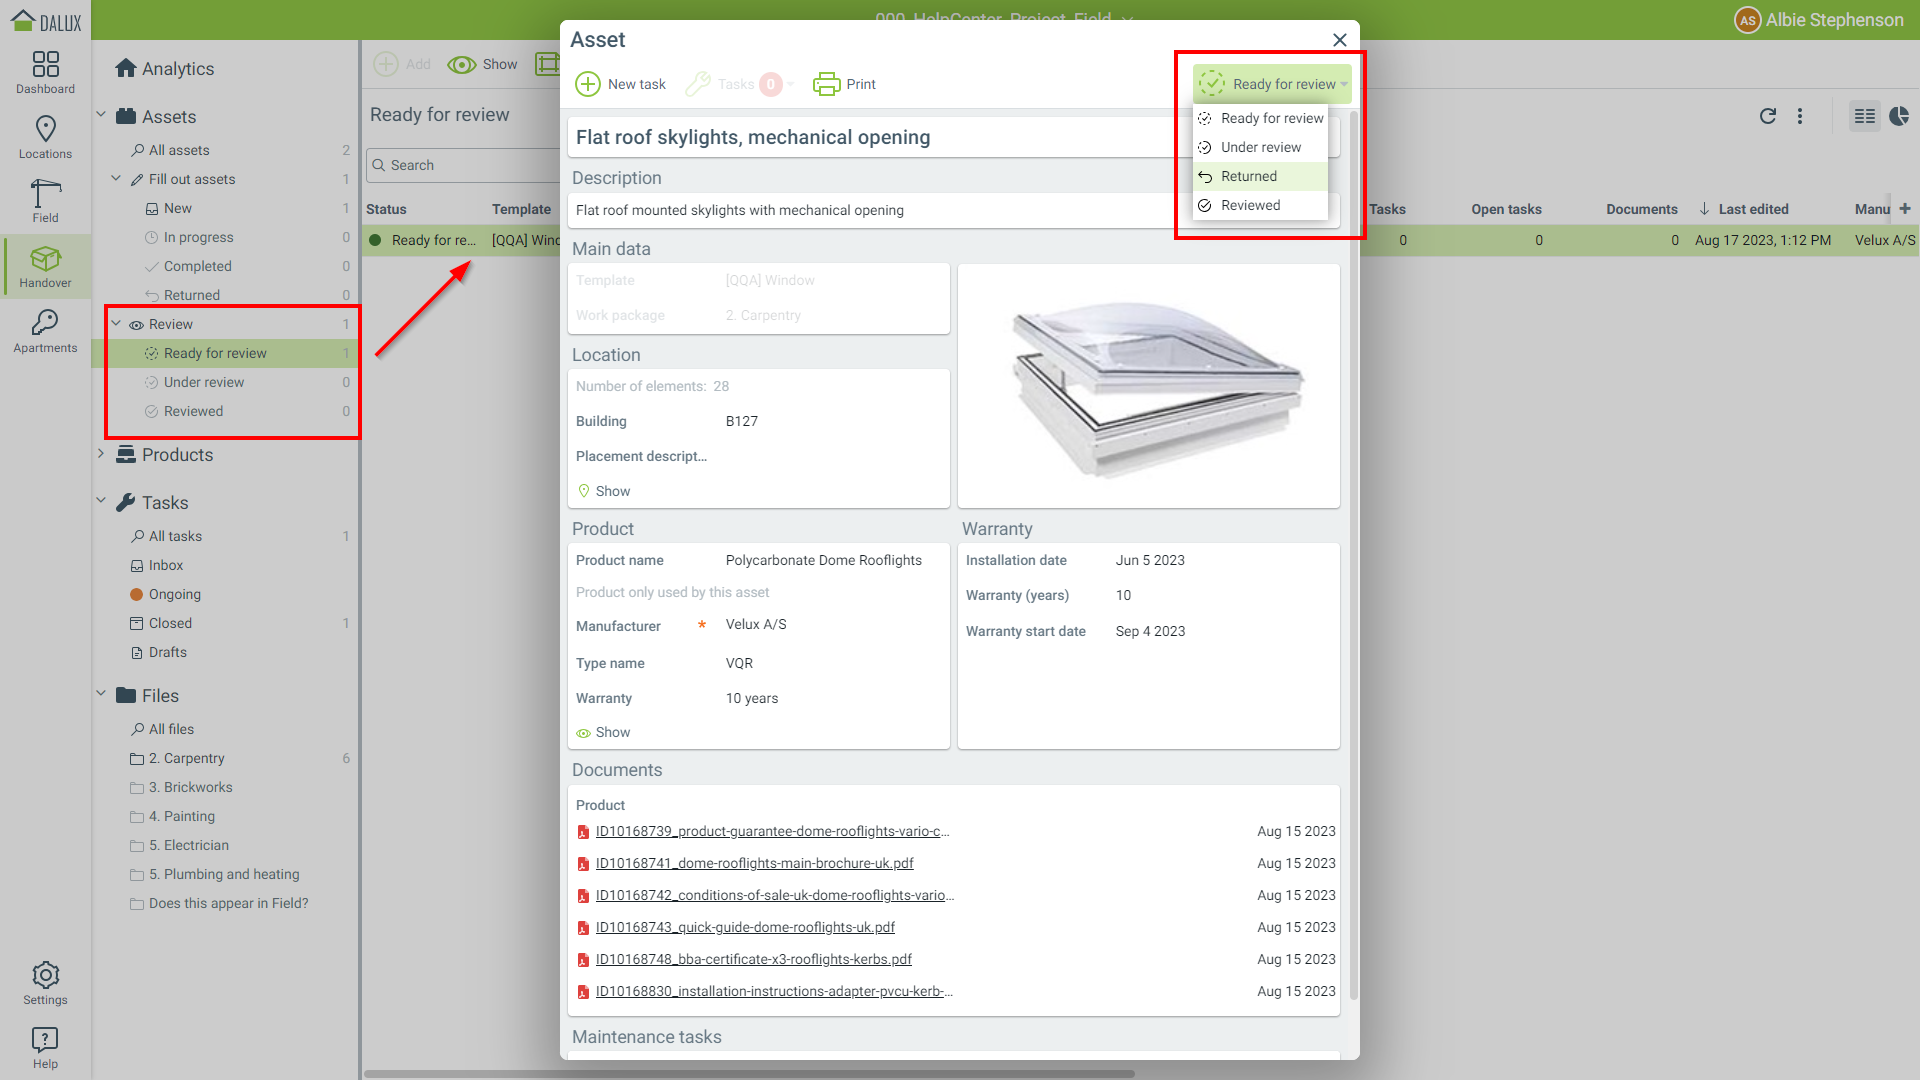Open the Ready for review status dropdown
The width and height of the screenshot is (1920, 1080).
tap(1272, 84)
